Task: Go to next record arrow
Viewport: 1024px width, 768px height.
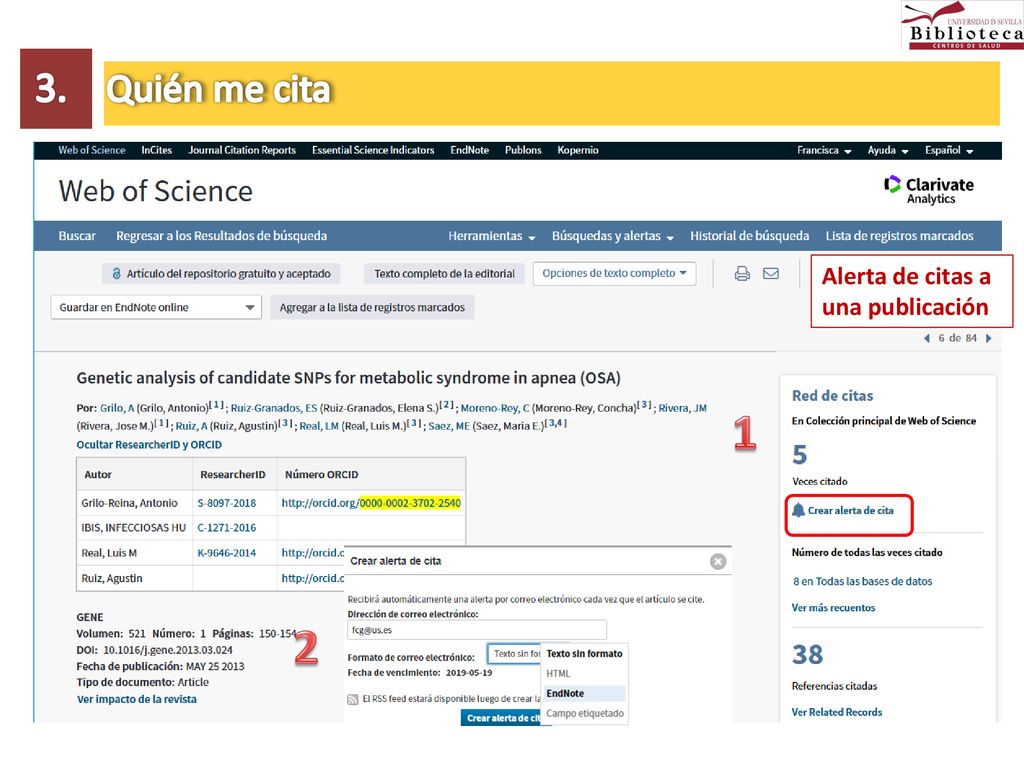Action: 988,338
